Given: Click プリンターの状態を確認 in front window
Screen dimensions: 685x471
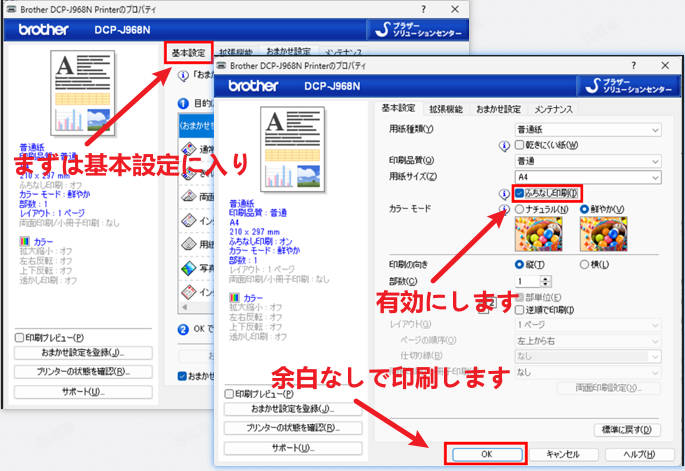Looking at the screenshot, I should 293,428.
